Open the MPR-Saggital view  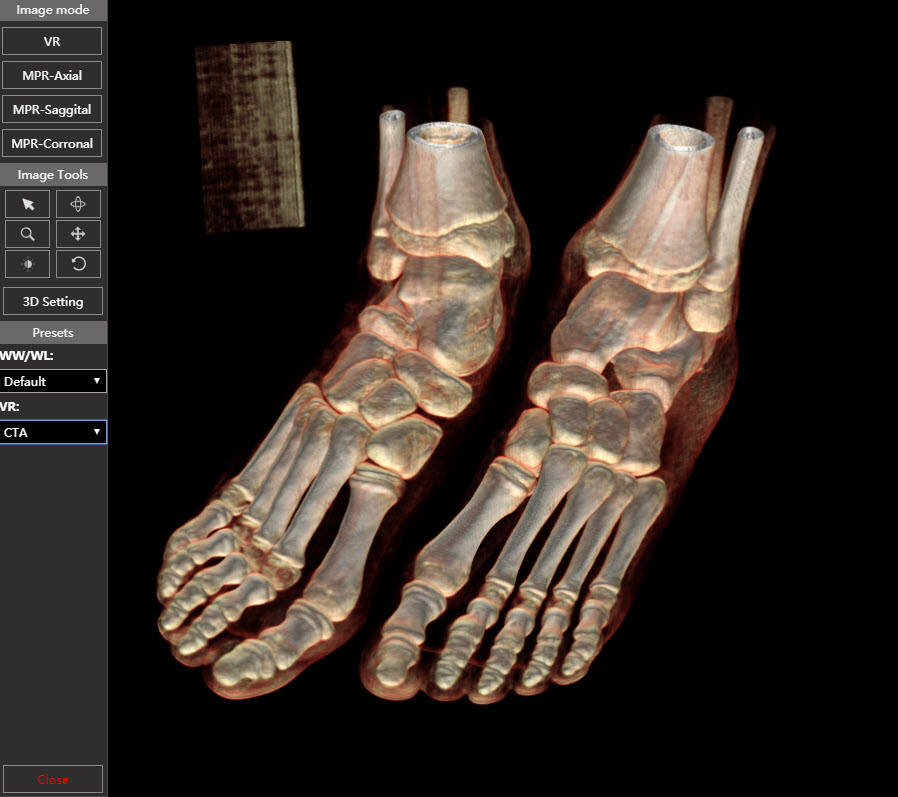pos(52,109)
